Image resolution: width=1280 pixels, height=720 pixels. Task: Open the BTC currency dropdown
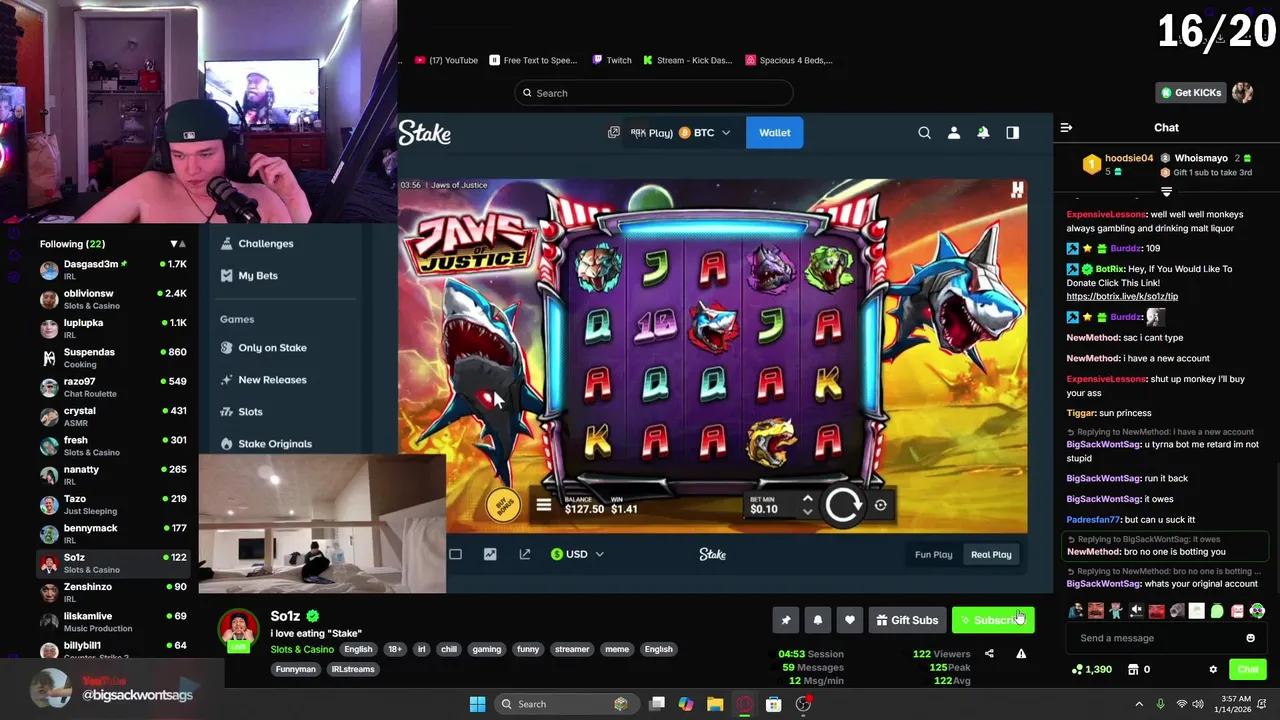pyautogui.click(x=705, y=132)
